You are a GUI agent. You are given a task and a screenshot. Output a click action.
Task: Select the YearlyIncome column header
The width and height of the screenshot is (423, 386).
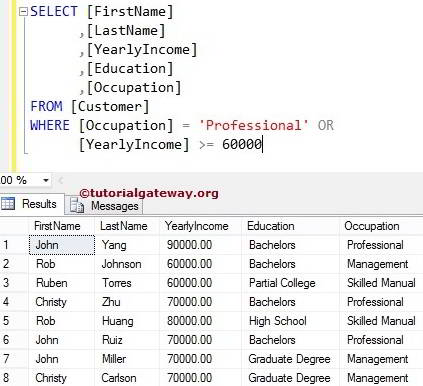[x=200, y=226]
